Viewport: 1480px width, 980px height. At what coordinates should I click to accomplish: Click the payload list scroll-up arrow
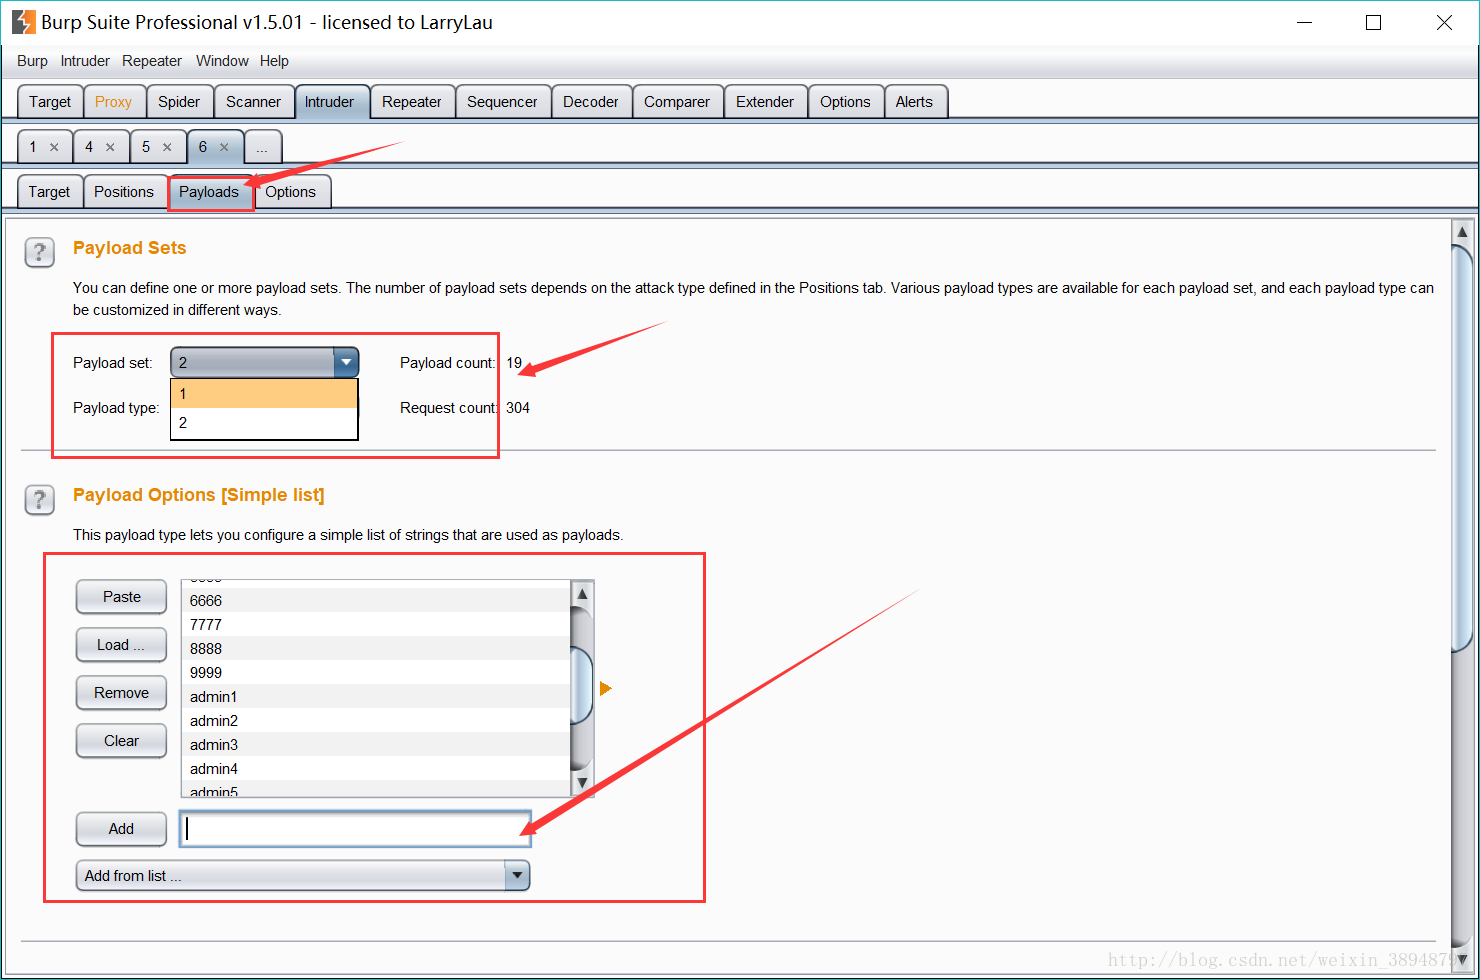[582, 594]
